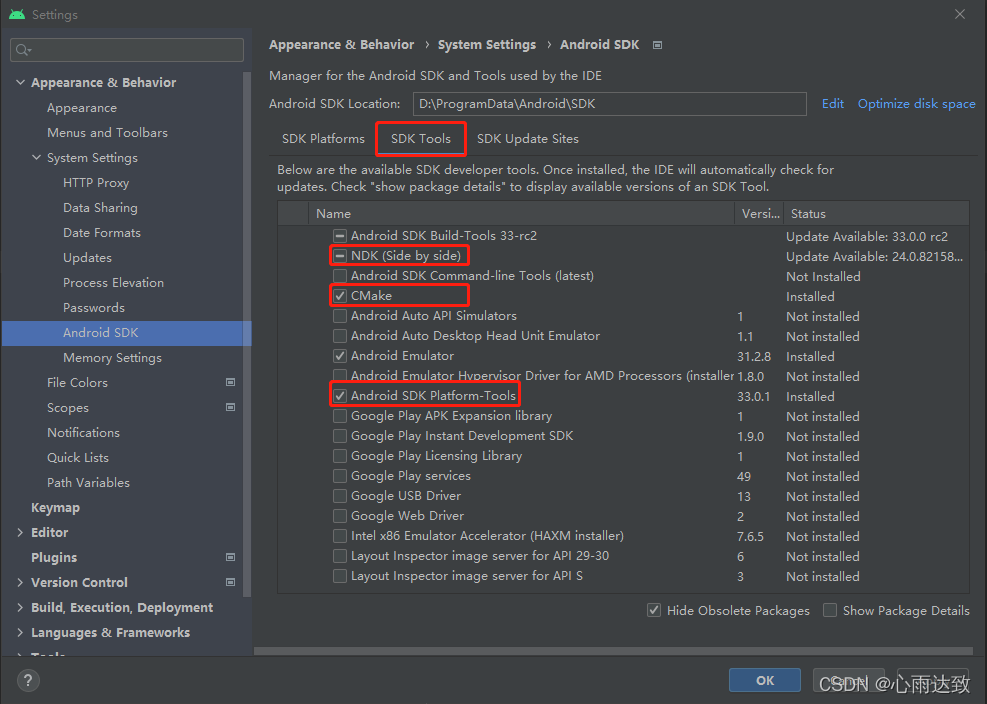Click the Edit SDK location link
987x704 pixels.
pos(832,104)
